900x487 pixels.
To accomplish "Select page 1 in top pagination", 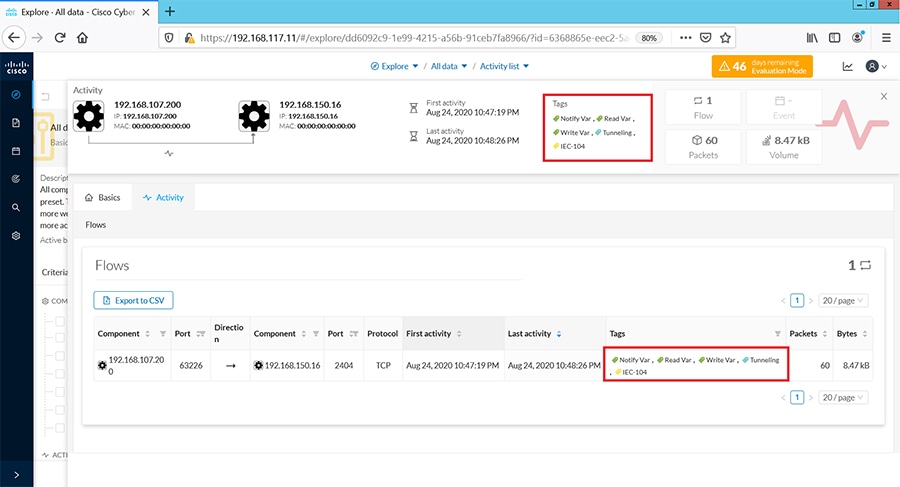I will (x=797, y=300).
